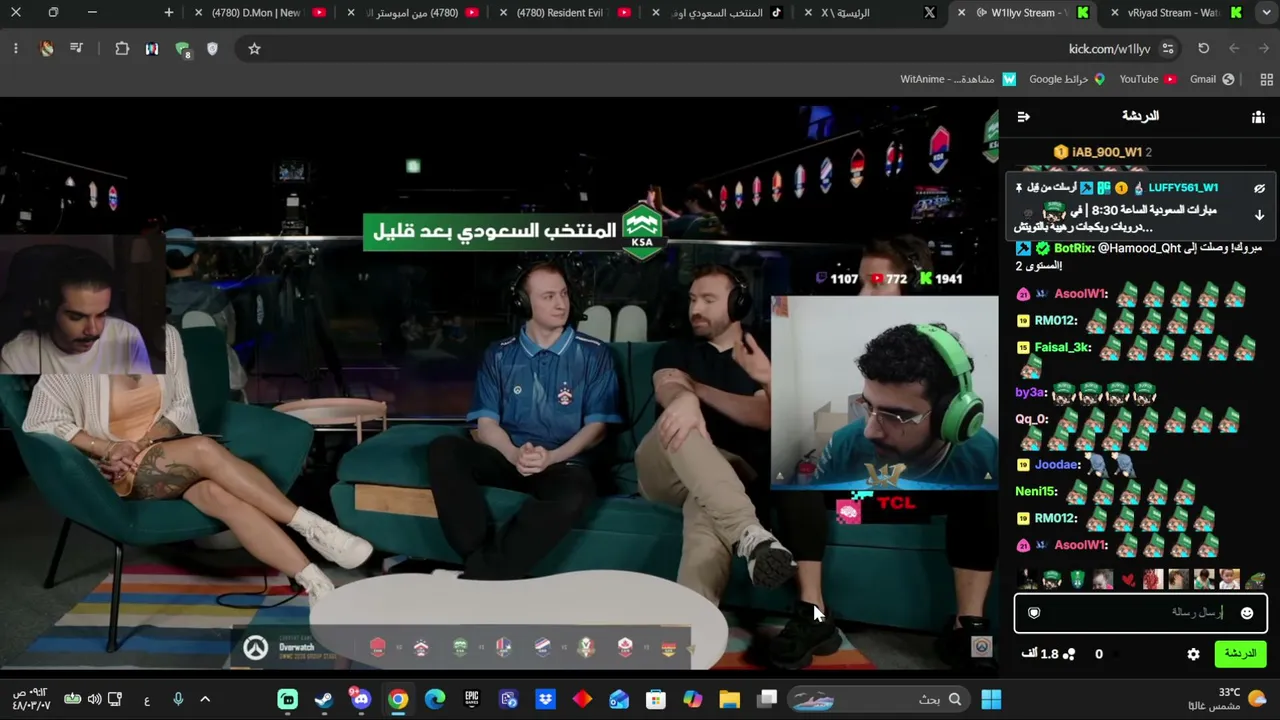Open the media controls icon in the toolbar
This screenshot has width=1280, height=720.
(76, 49)
